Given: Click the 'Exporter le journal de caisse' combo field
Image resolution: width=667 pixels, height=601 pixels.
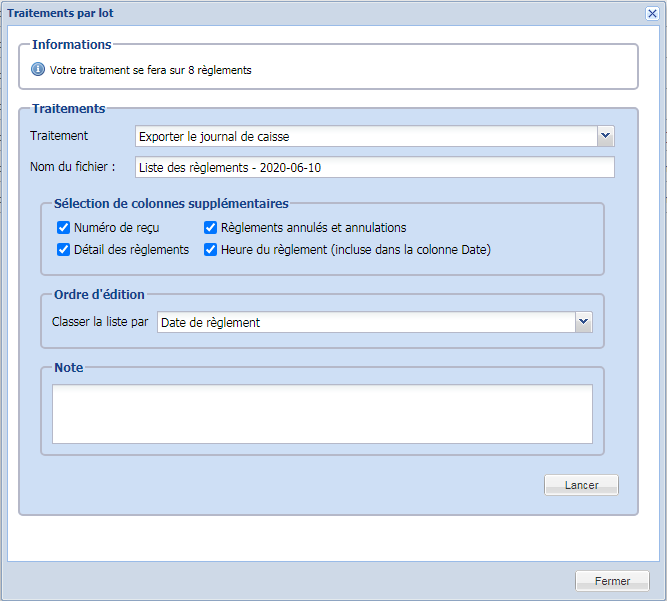Looking at the screenshot, I should pyautogui.click(x=365, y=136).
